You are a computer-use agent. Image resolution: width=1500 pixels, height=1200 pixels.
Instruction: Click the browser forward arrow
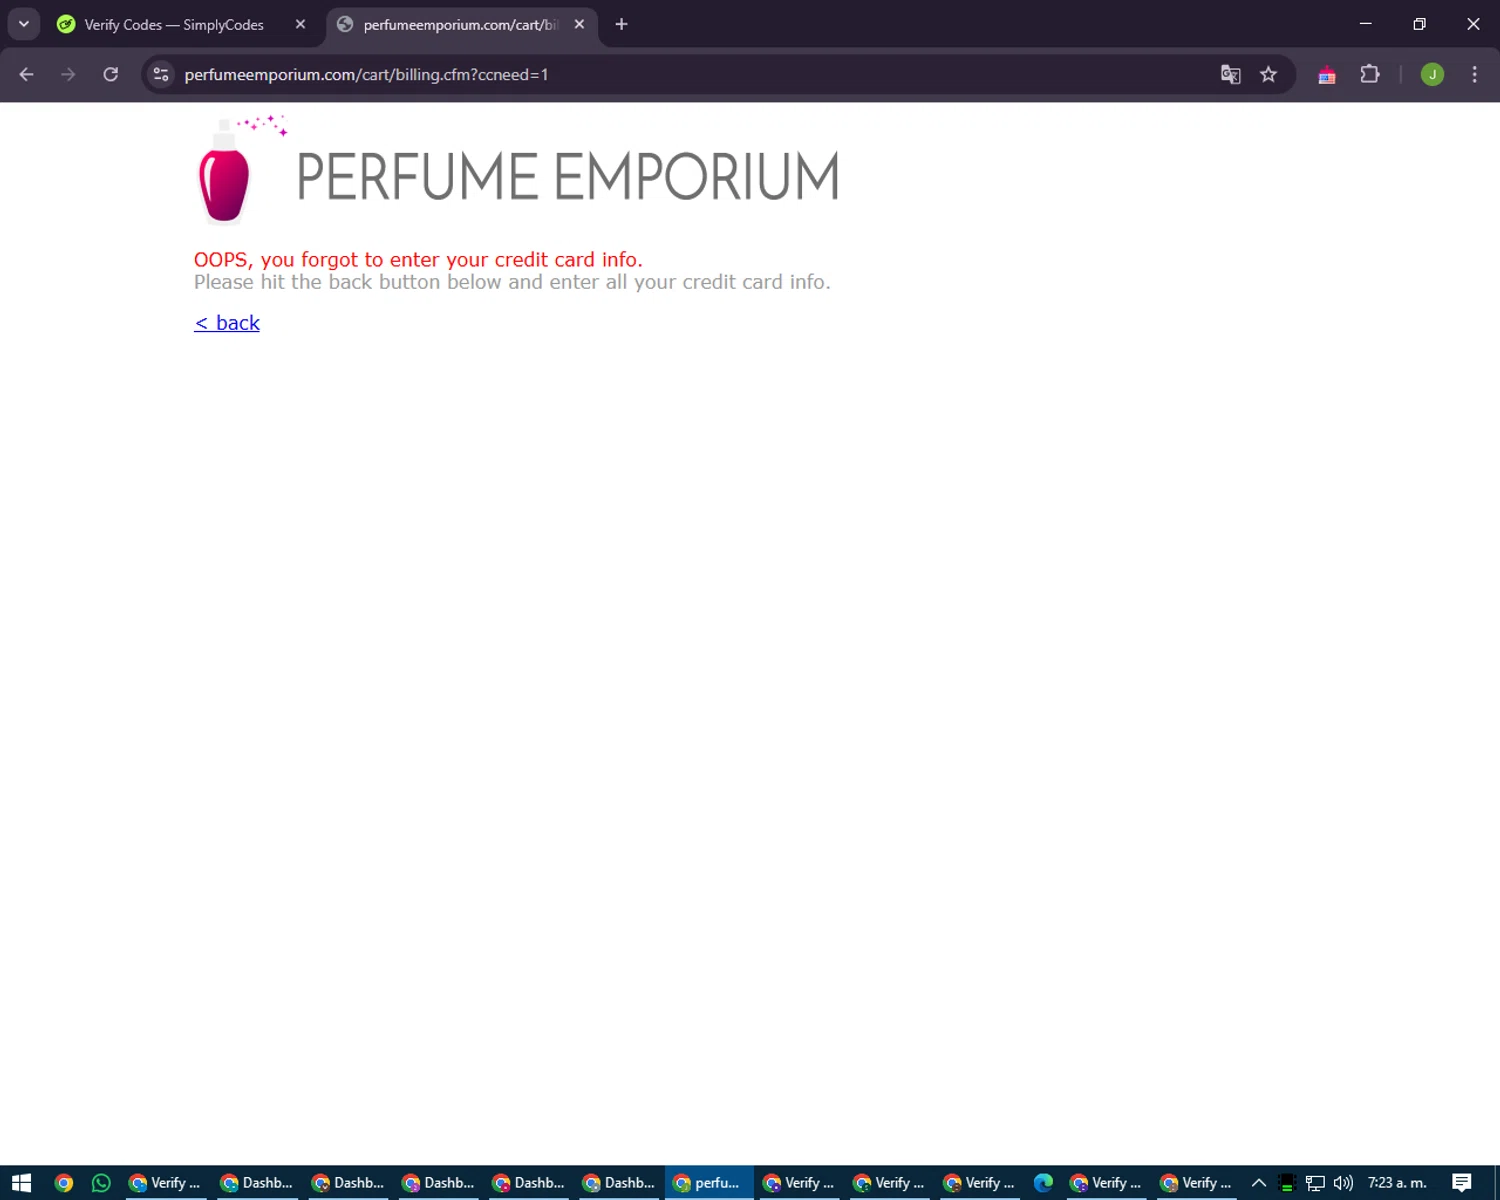point(68,74)
